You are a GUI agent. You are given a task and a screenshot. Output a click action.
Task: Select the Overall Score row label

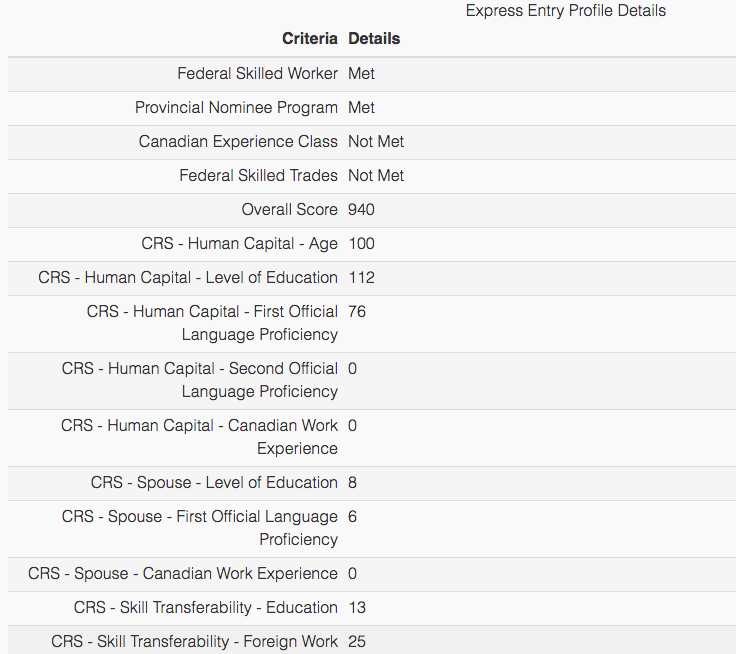tap(290, 210)
